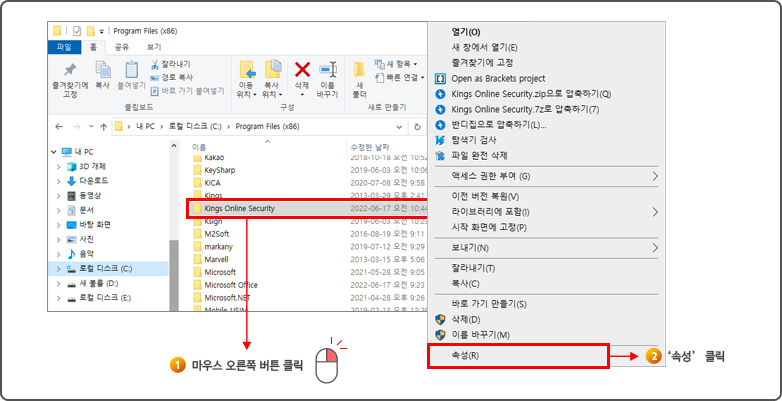
Task: Switch to the Home (홈) tab
Action: point(93,47)
